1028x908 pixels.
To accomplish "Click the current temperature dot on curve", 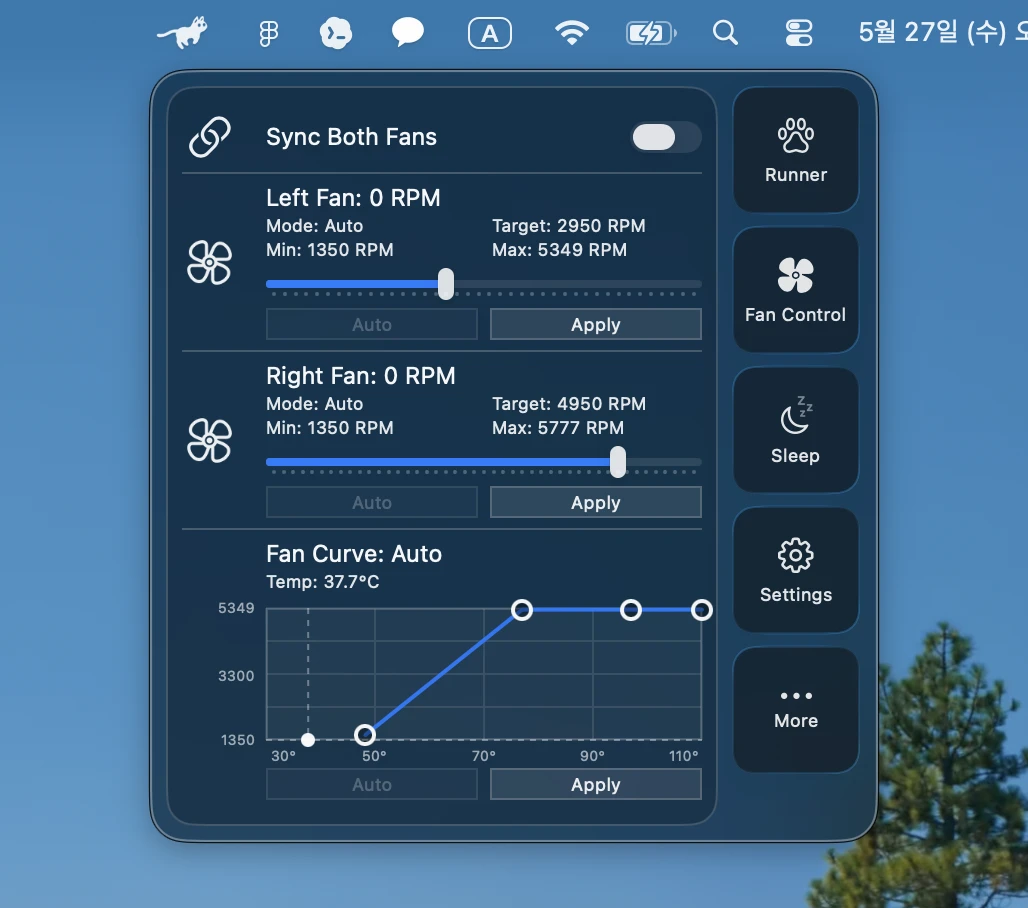I will [x=308, y=740].
